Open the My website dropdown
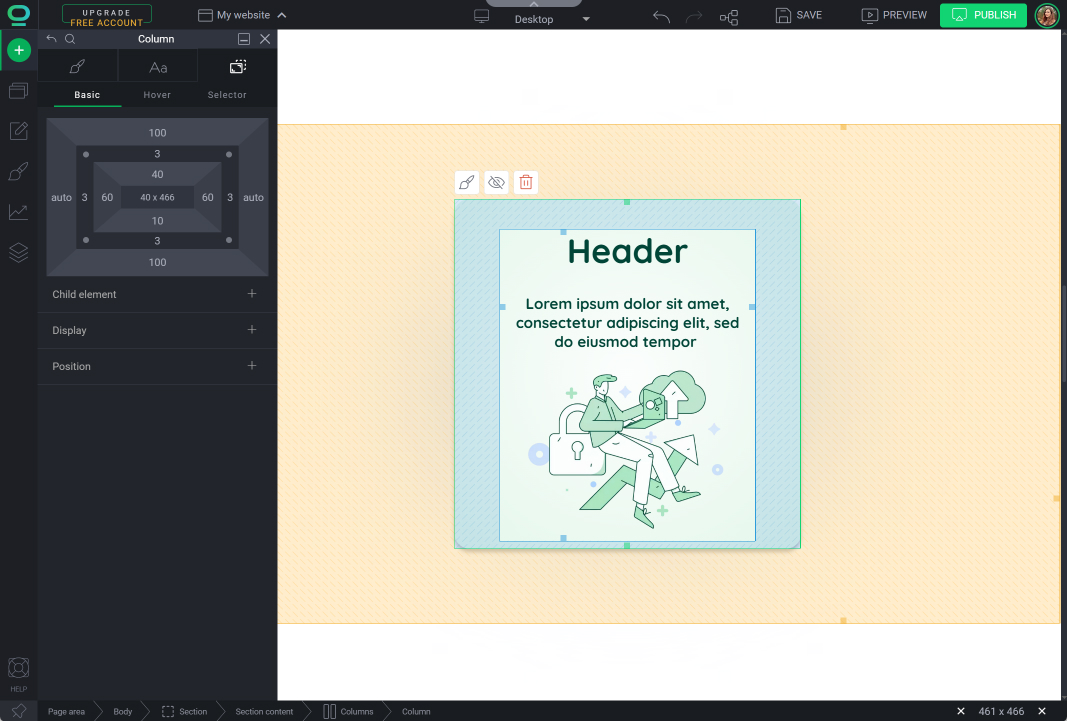 click(x=242, y=15)
